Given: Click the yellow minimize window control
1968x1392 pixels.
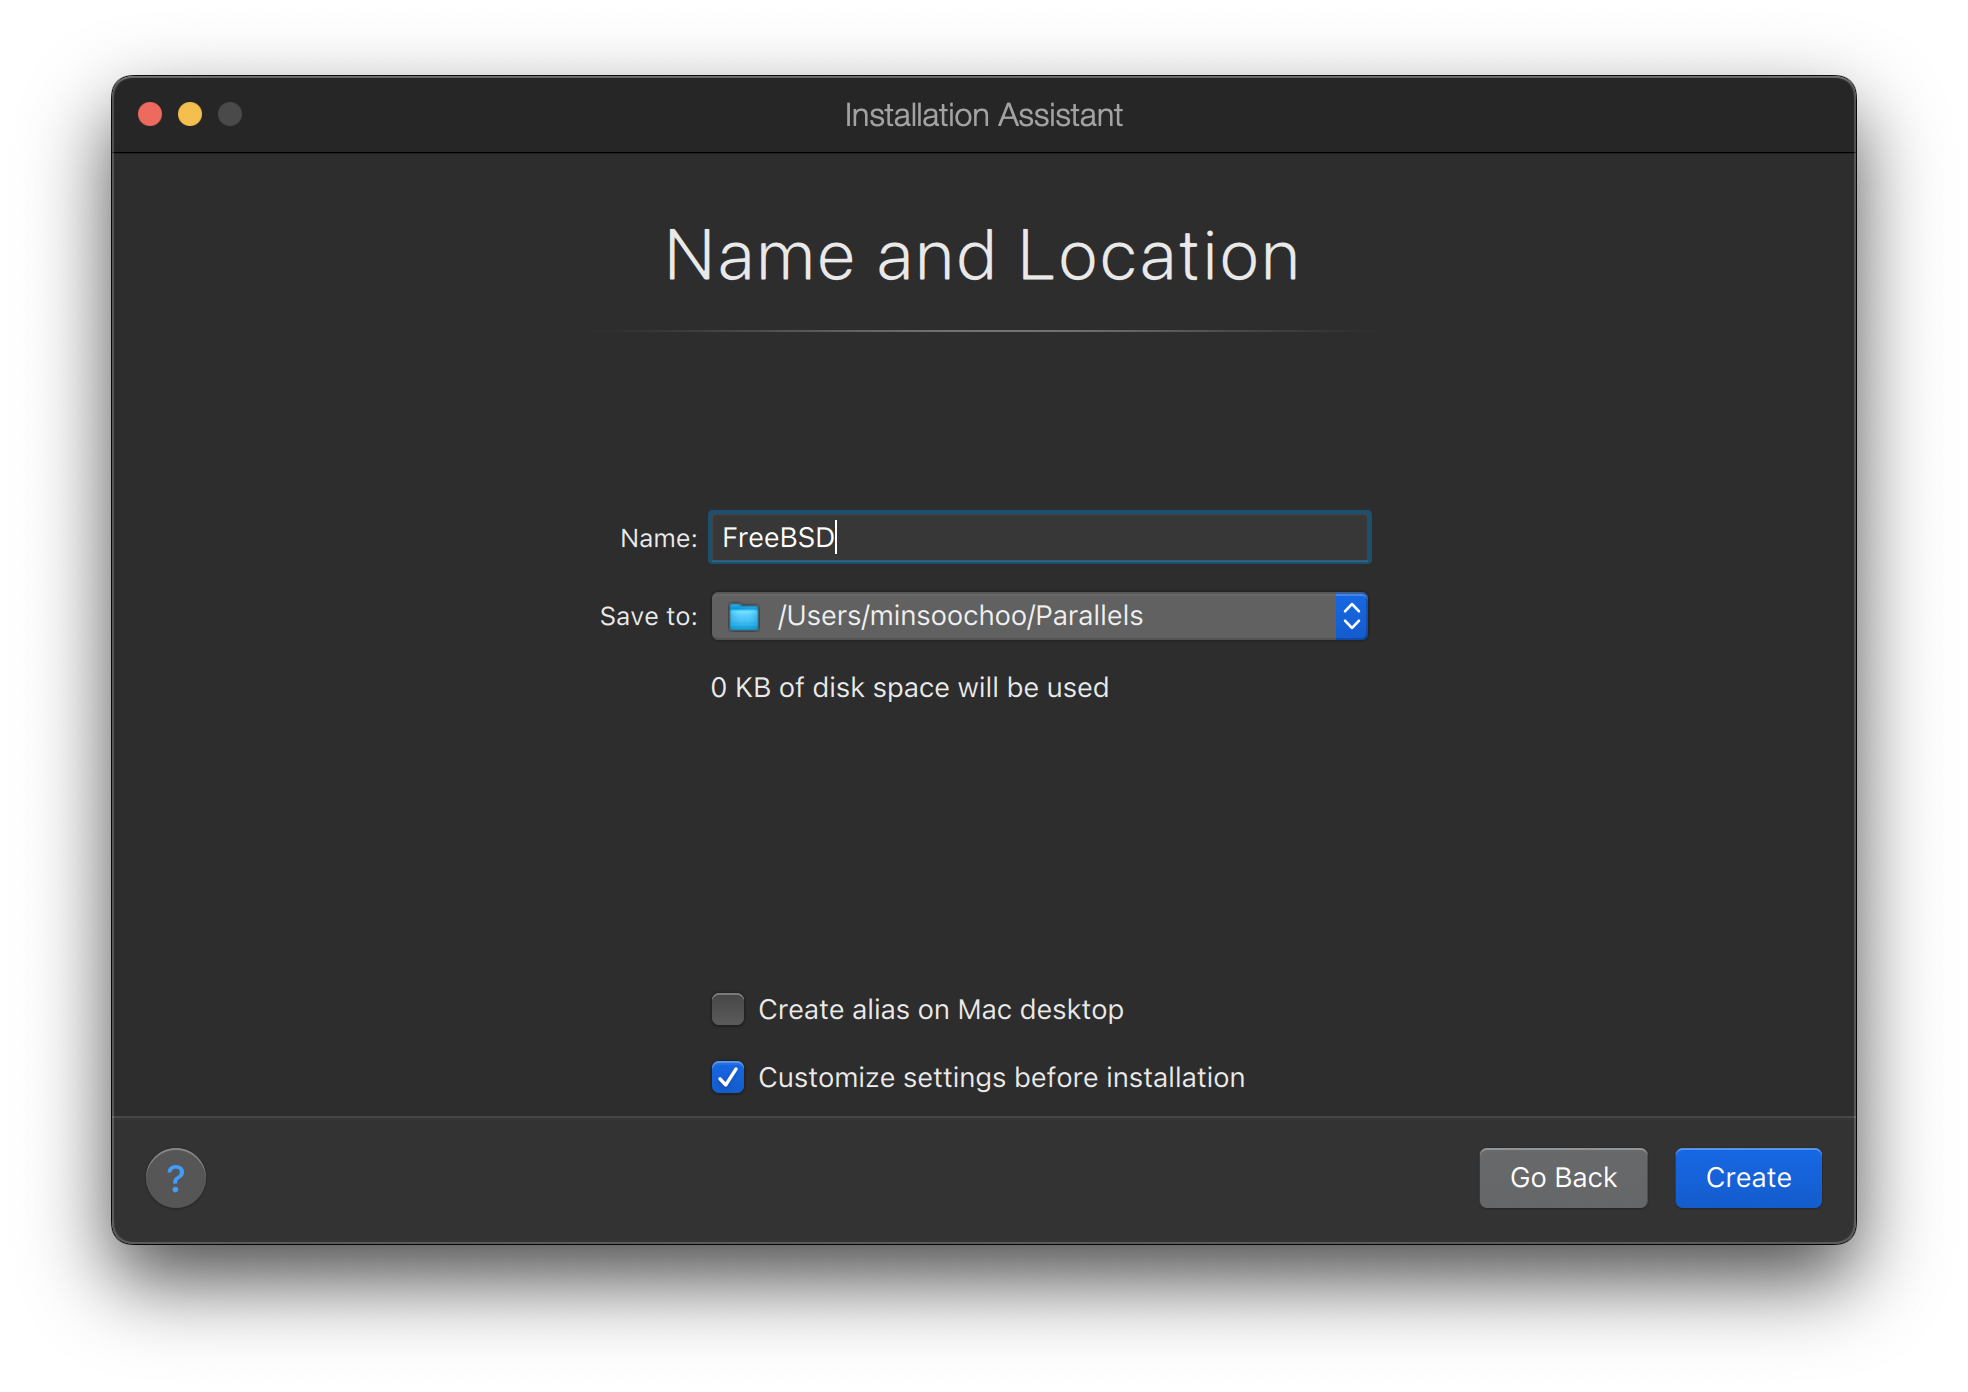Looking at the screenshot, I should (x=190, y=114).
